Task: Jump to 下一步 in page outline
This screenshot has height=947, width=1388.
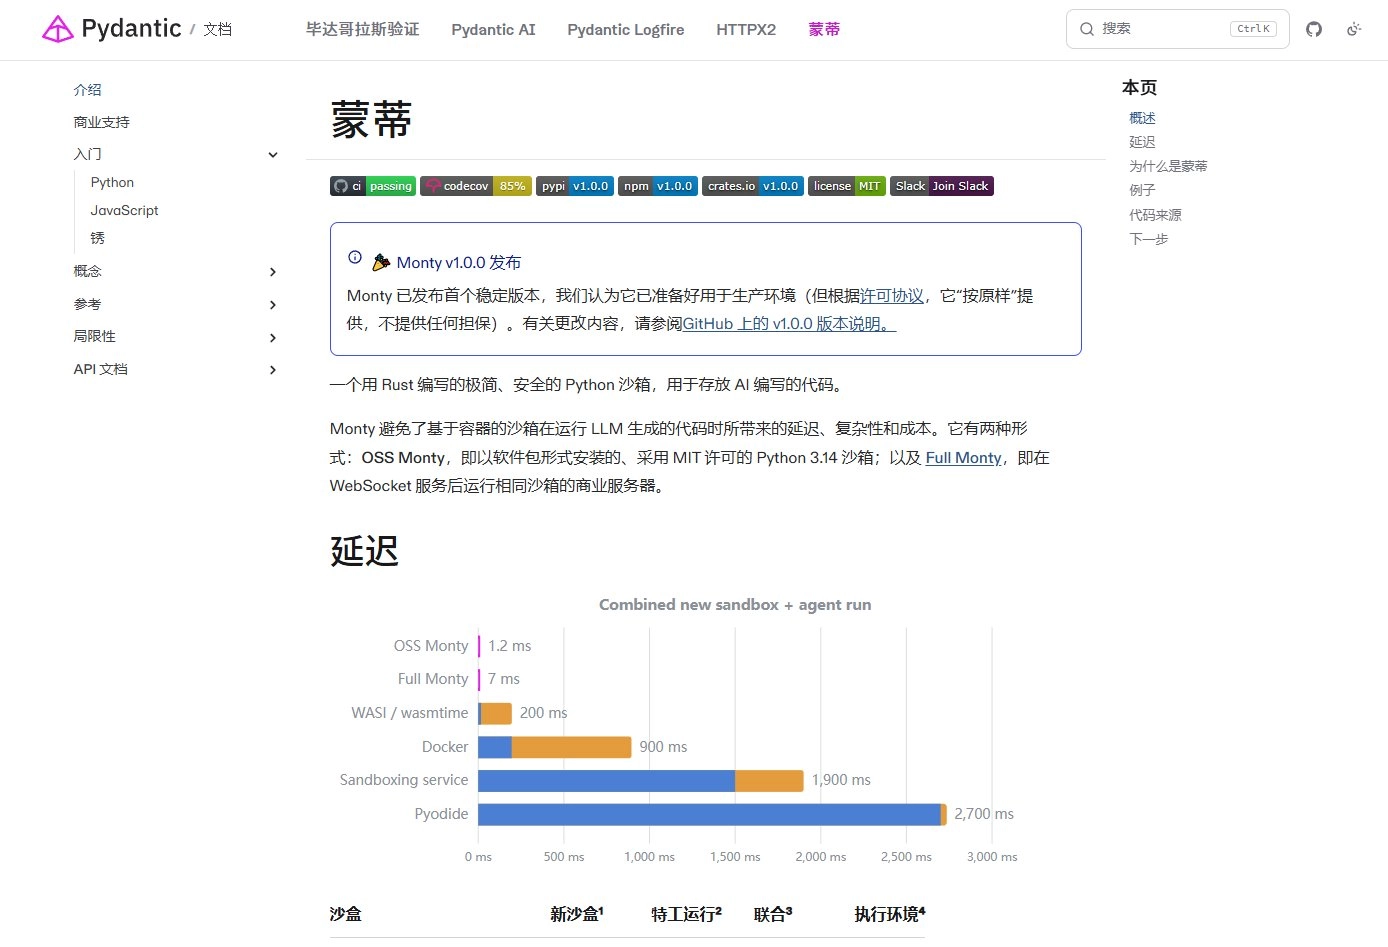Action: (x=1148, y=239)
